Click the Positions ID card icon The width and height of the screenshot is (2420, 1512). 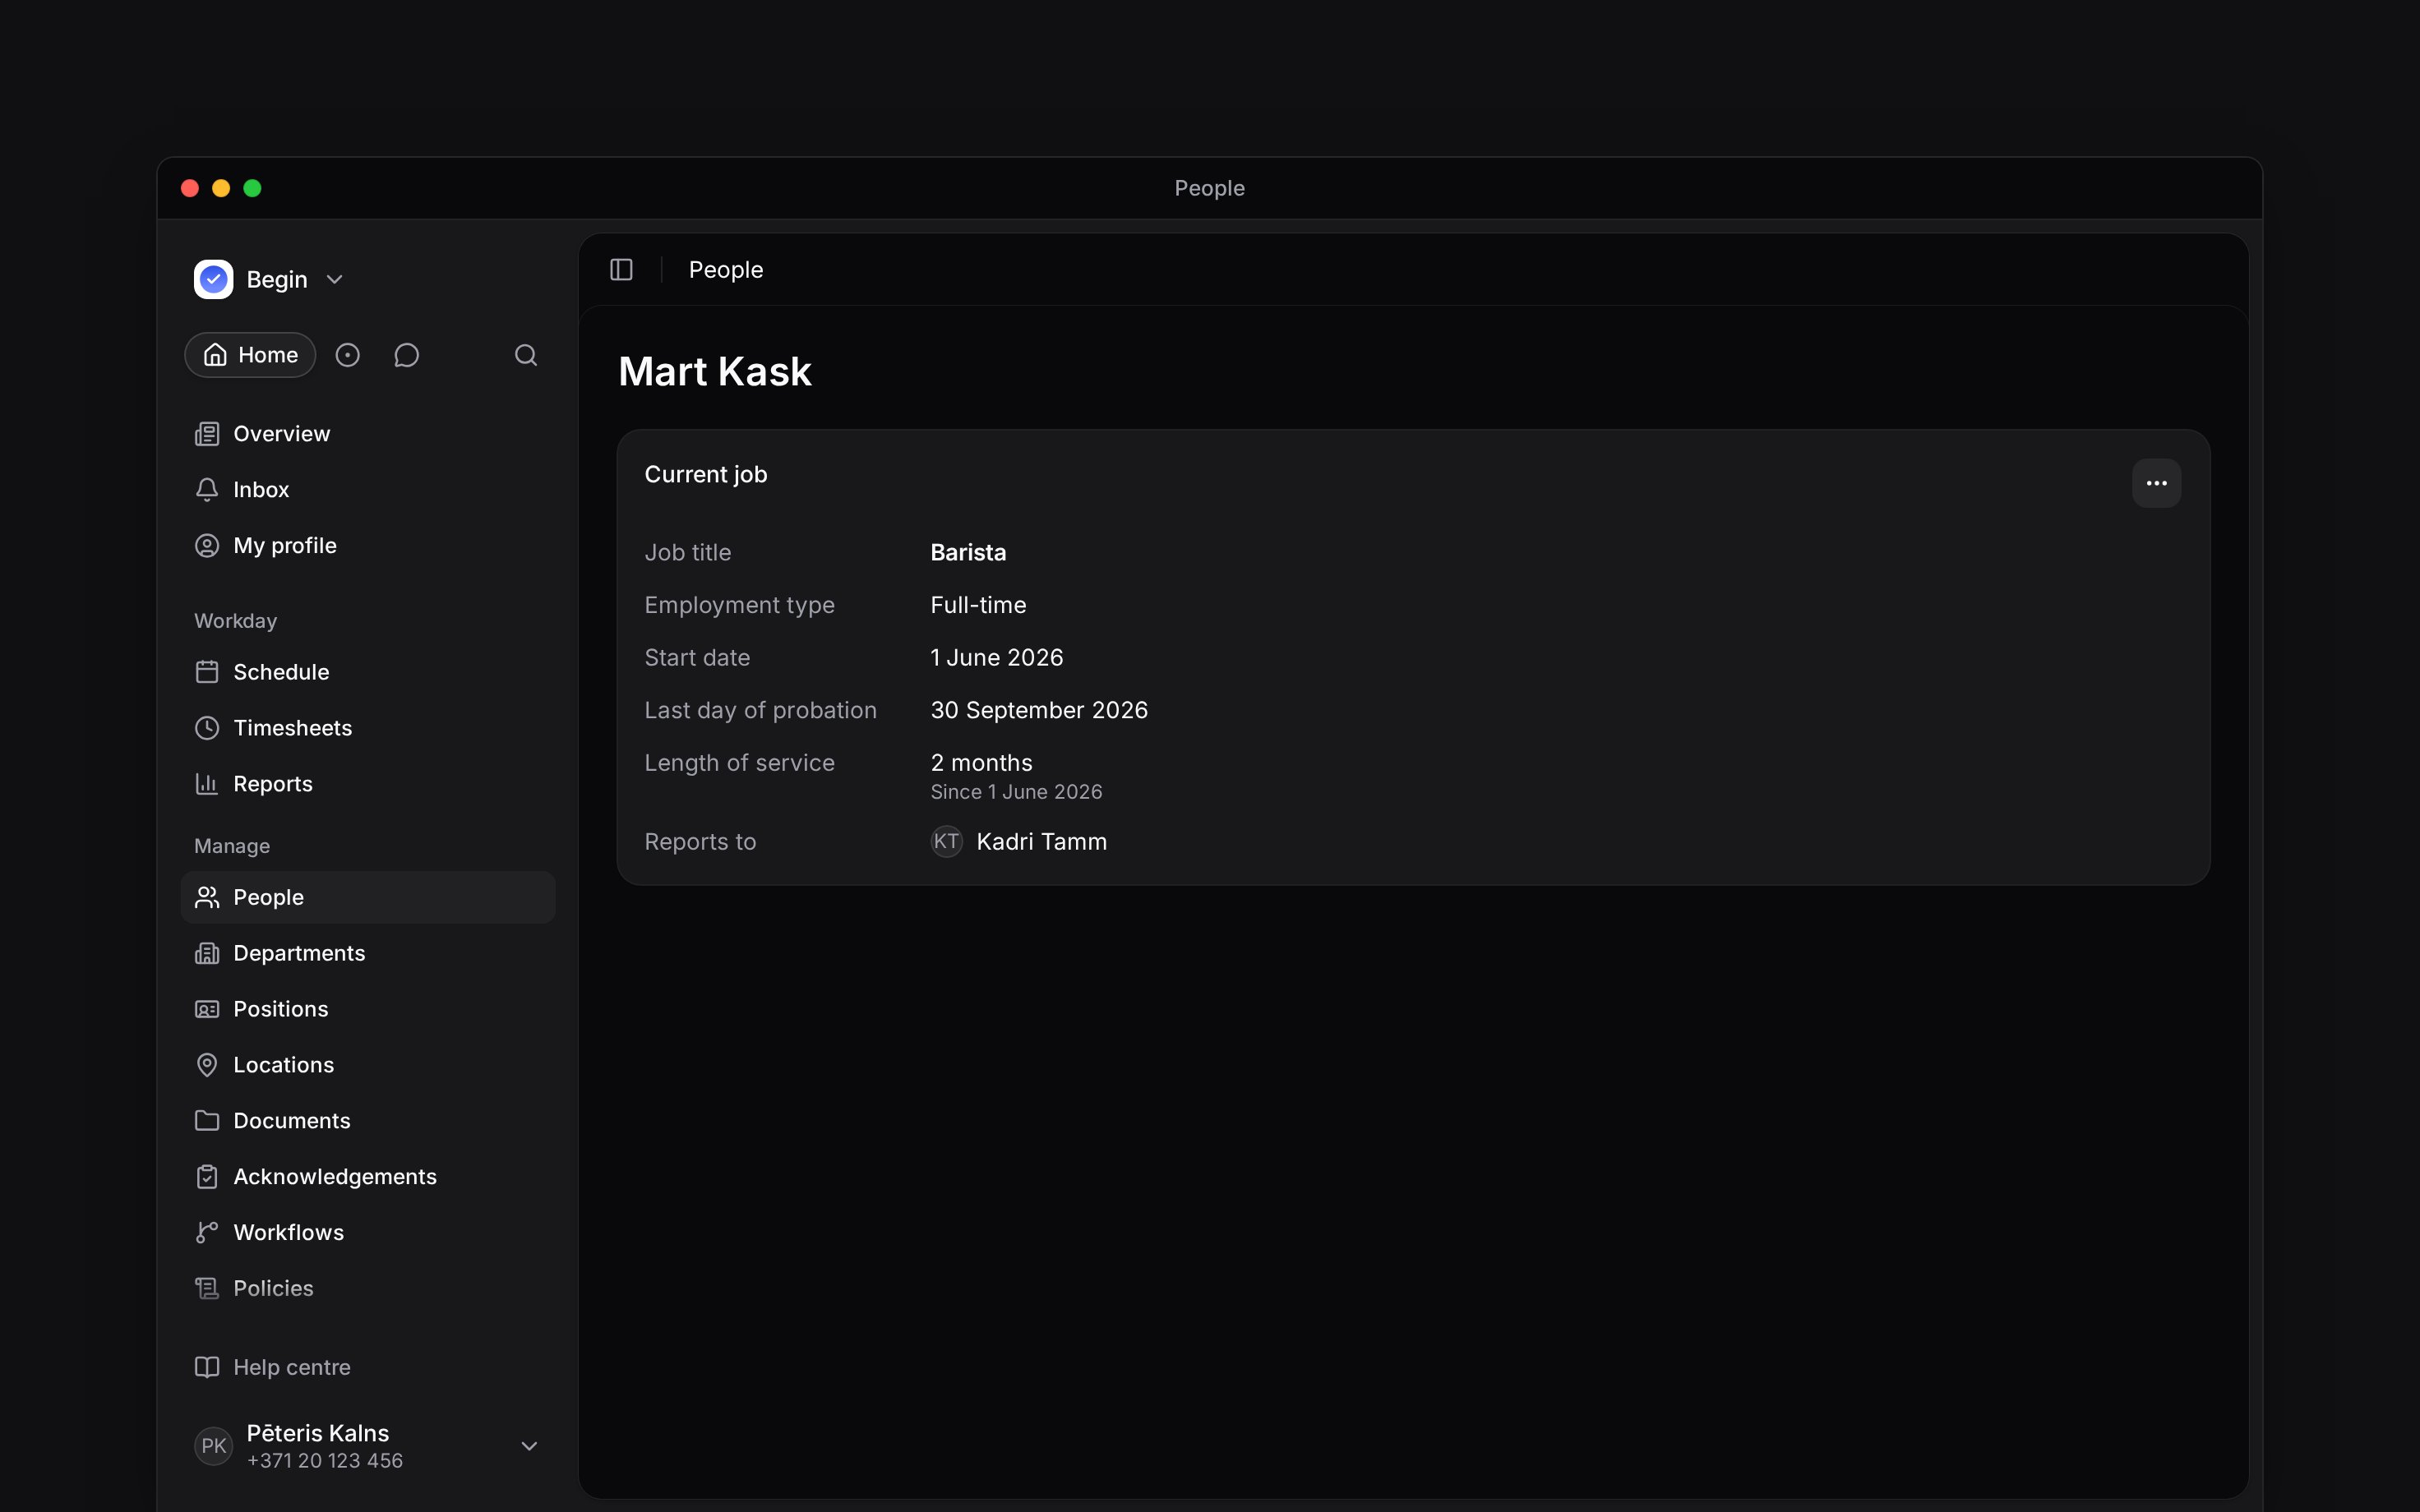207,1009
